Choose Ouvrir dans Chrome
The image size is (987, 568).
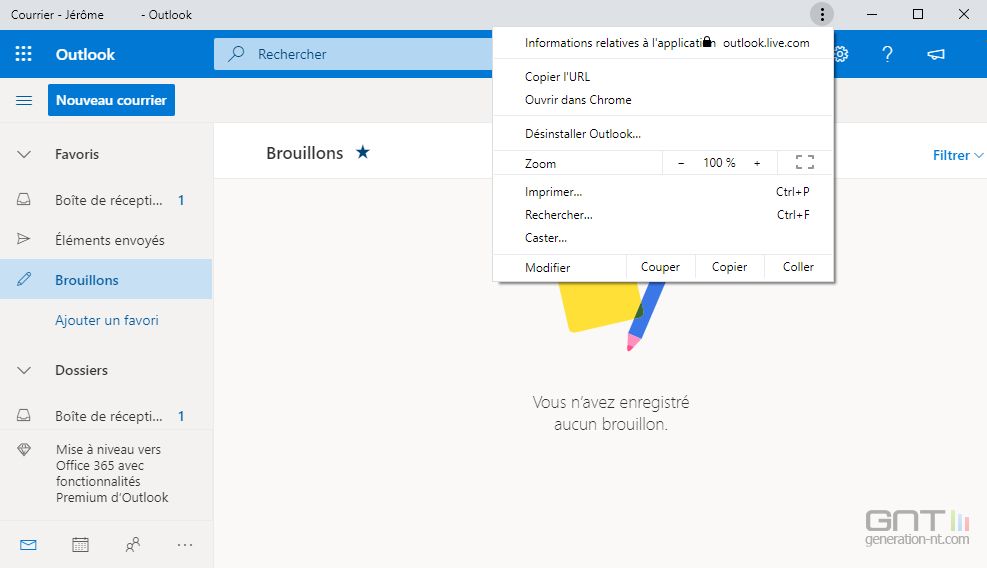663,99
